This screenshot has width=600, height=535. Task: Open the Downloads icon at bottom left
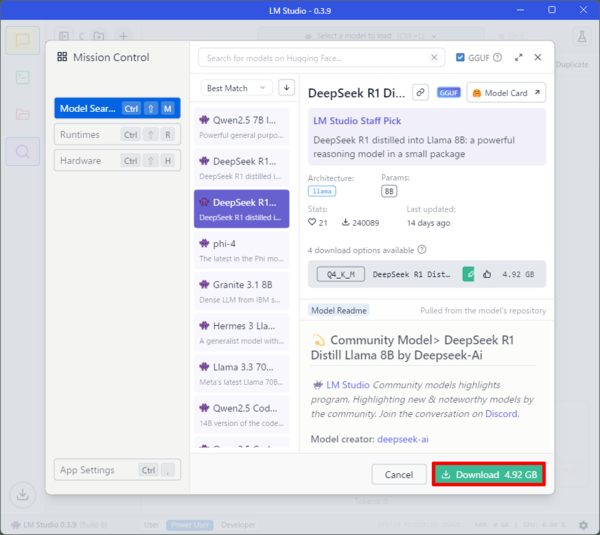coord(23,495)
